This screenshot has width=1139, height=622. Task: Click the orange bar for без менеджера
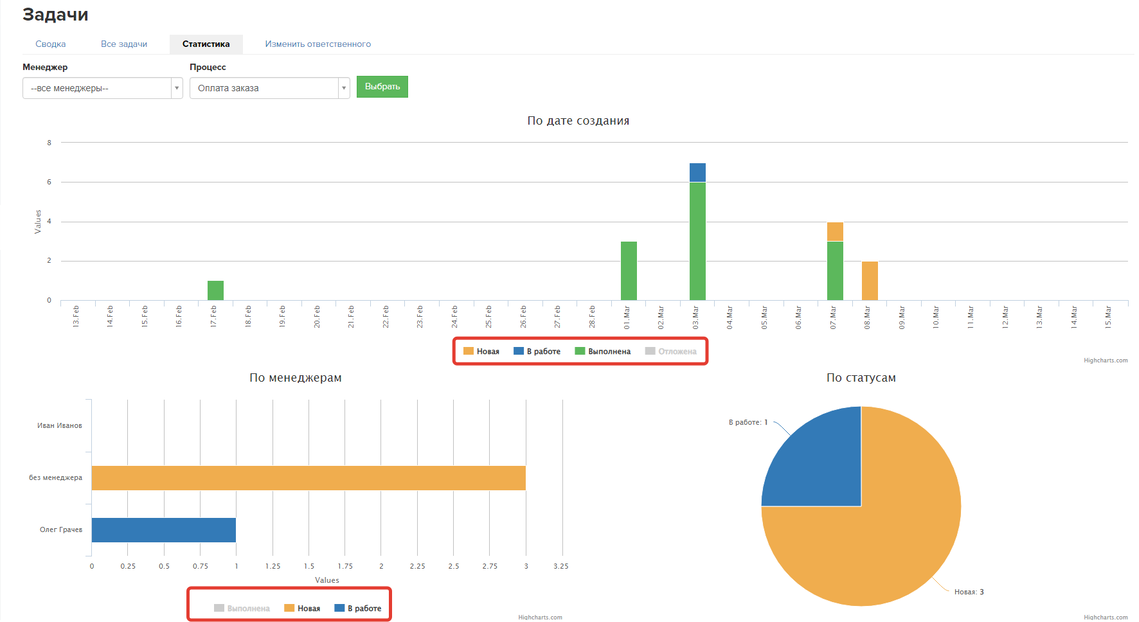[308, 478]
